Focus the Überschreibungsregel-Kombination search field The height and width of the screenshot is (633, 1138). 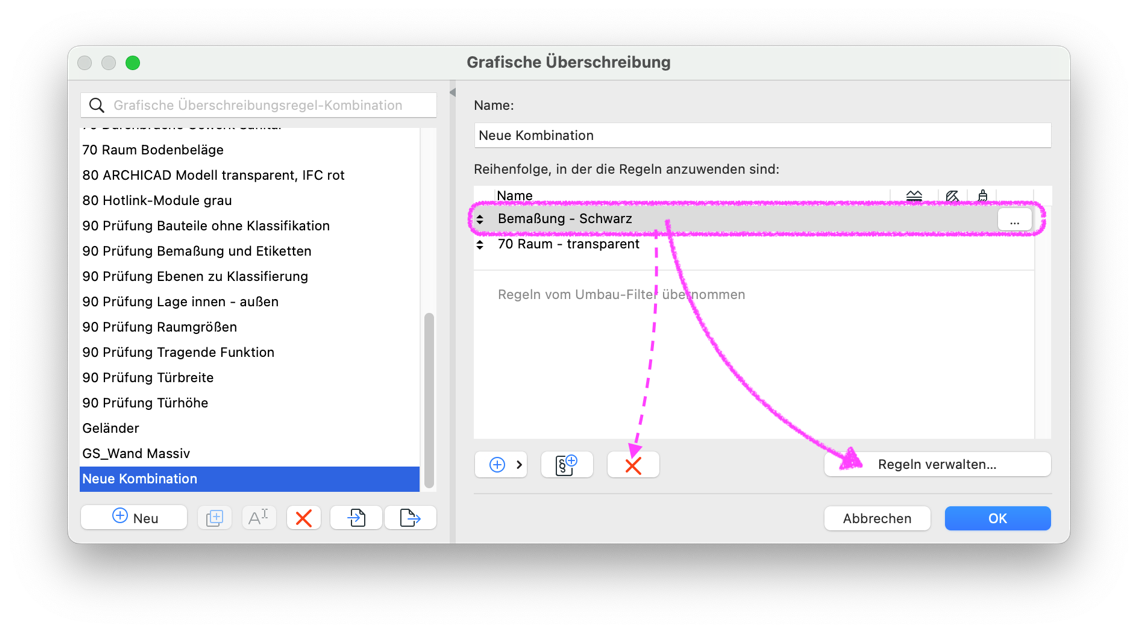[x=258, y=105]
